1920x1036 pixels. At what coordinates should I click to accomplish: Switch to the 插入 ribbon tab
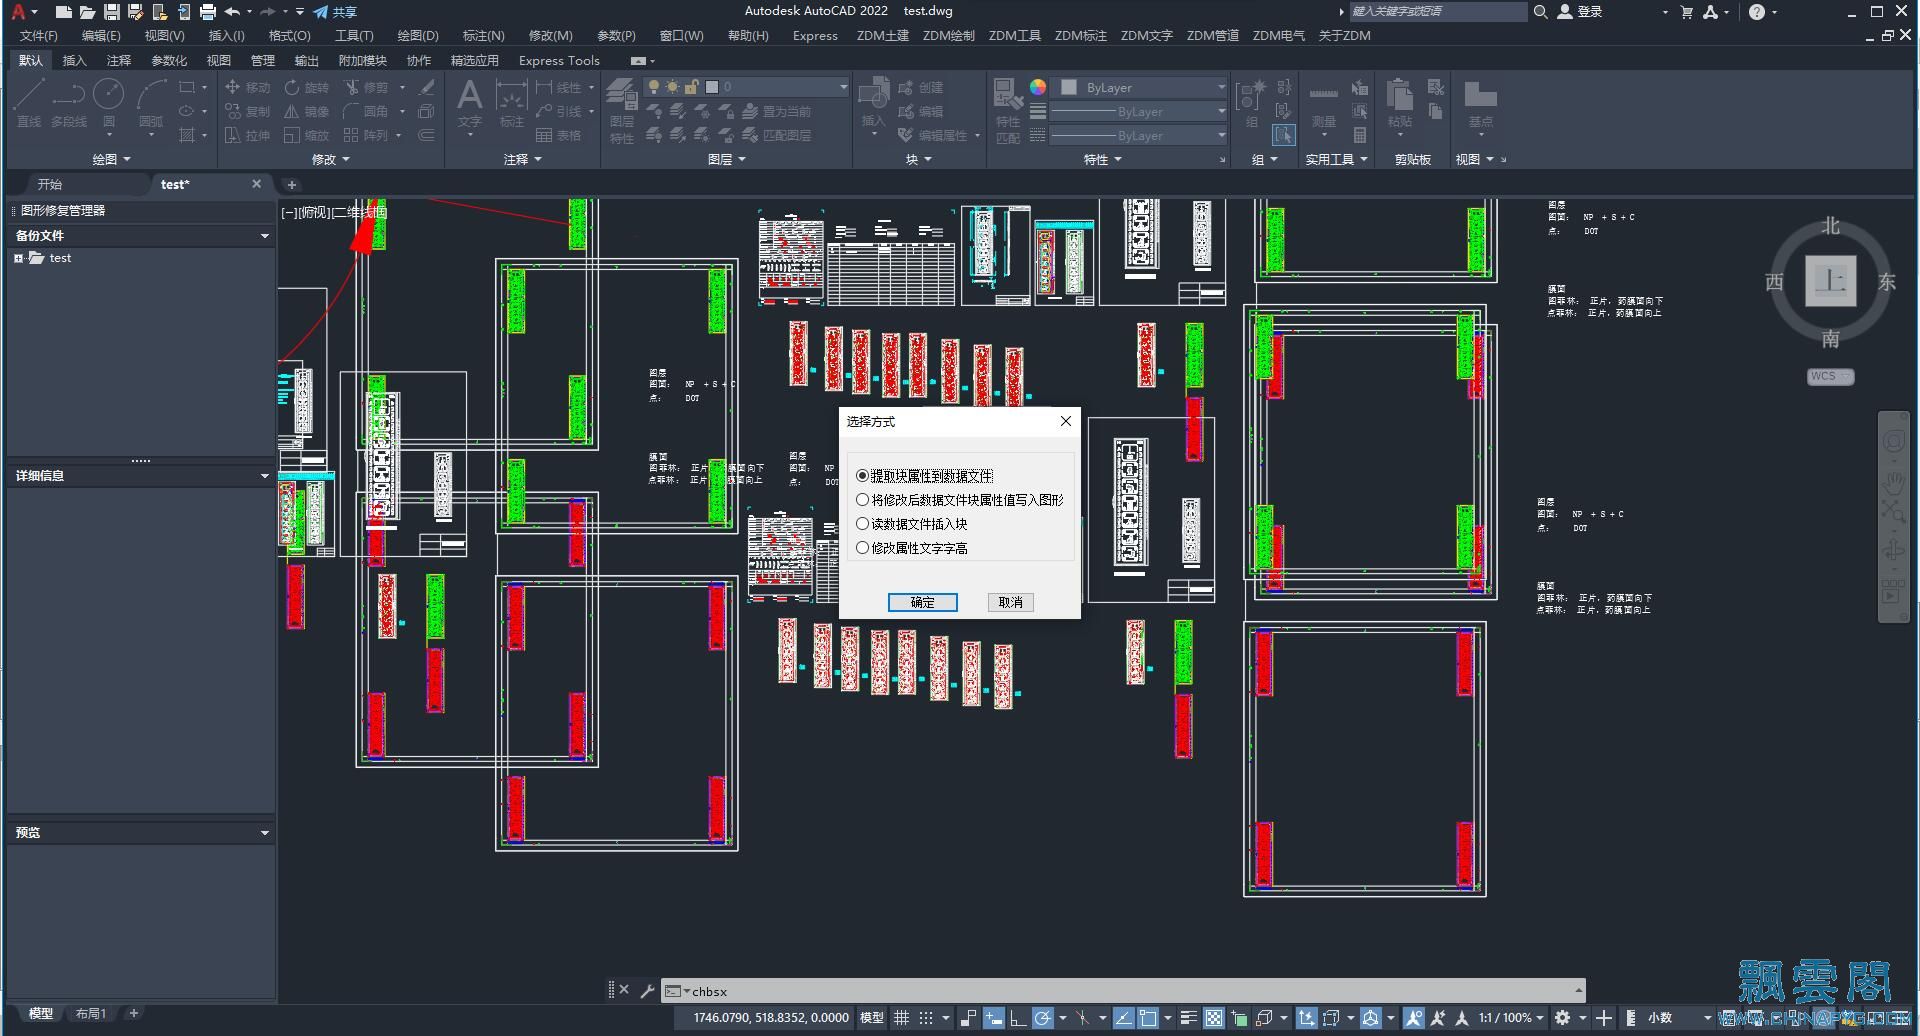75,60
